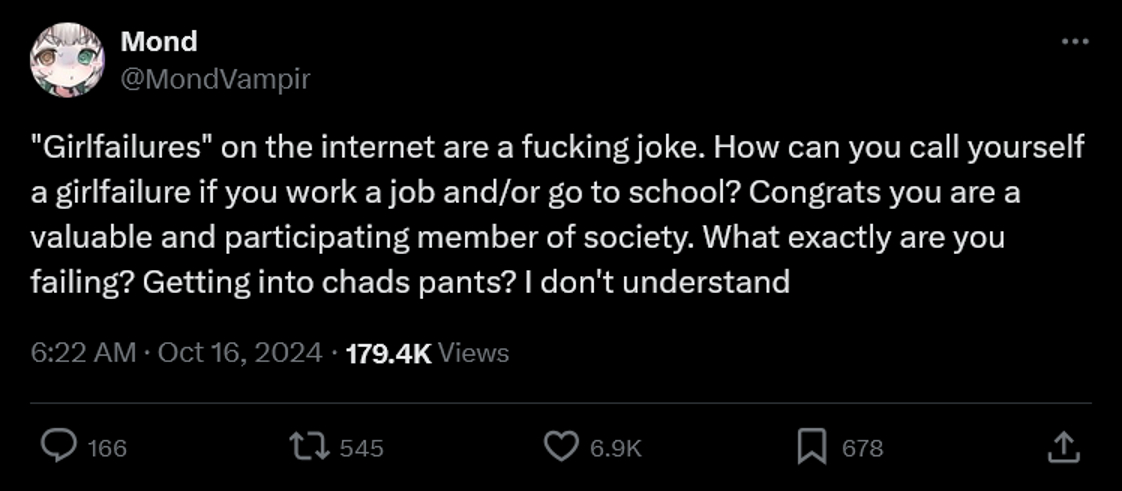Click the 6:22 AM timestamp
Image resolution: width=1122 pixels, height=491 pixels.
tap(83, 353)
